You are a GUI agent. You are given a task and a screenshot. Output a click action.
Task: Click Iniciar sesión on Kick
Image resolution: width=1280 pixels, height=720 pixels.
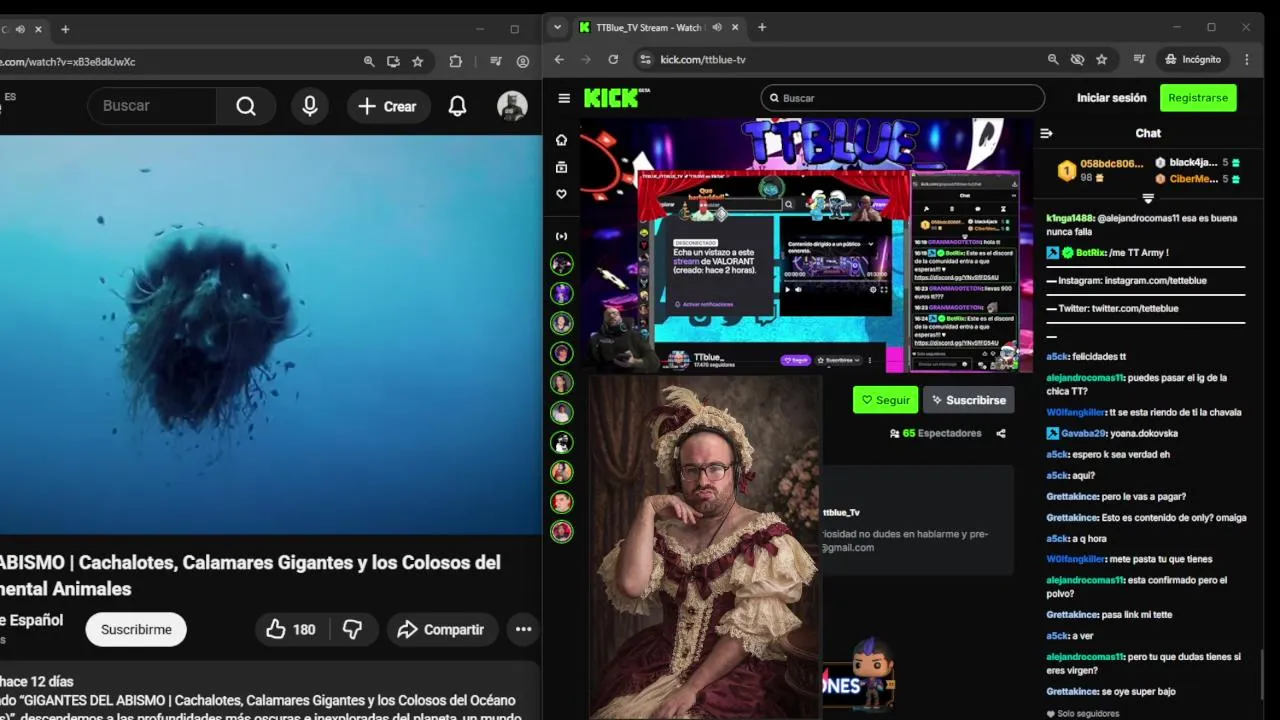pos(1111,98)
